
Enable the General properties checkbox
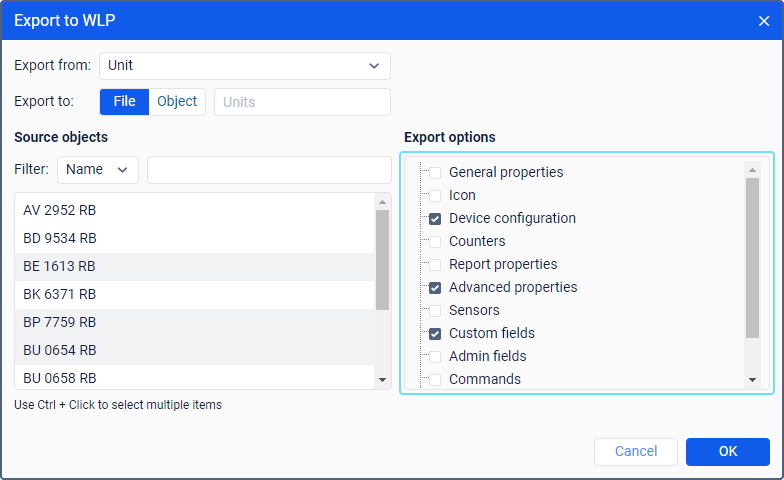point(435,172)
